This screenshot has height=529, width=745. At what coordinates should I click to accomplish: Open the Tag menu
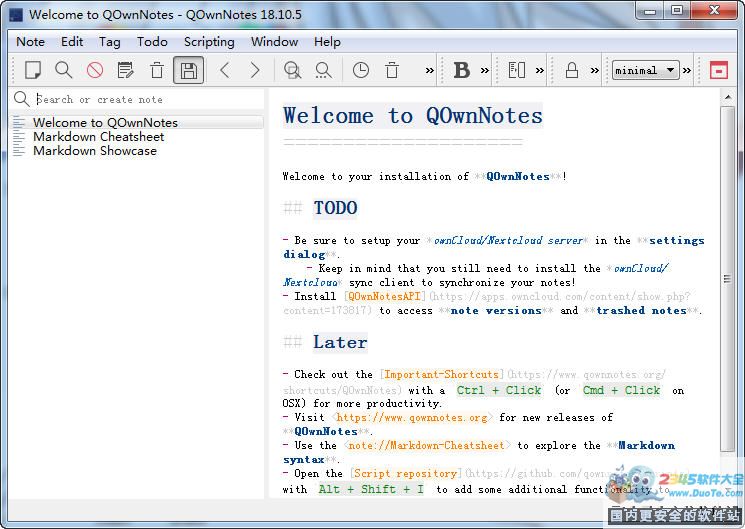110,42
